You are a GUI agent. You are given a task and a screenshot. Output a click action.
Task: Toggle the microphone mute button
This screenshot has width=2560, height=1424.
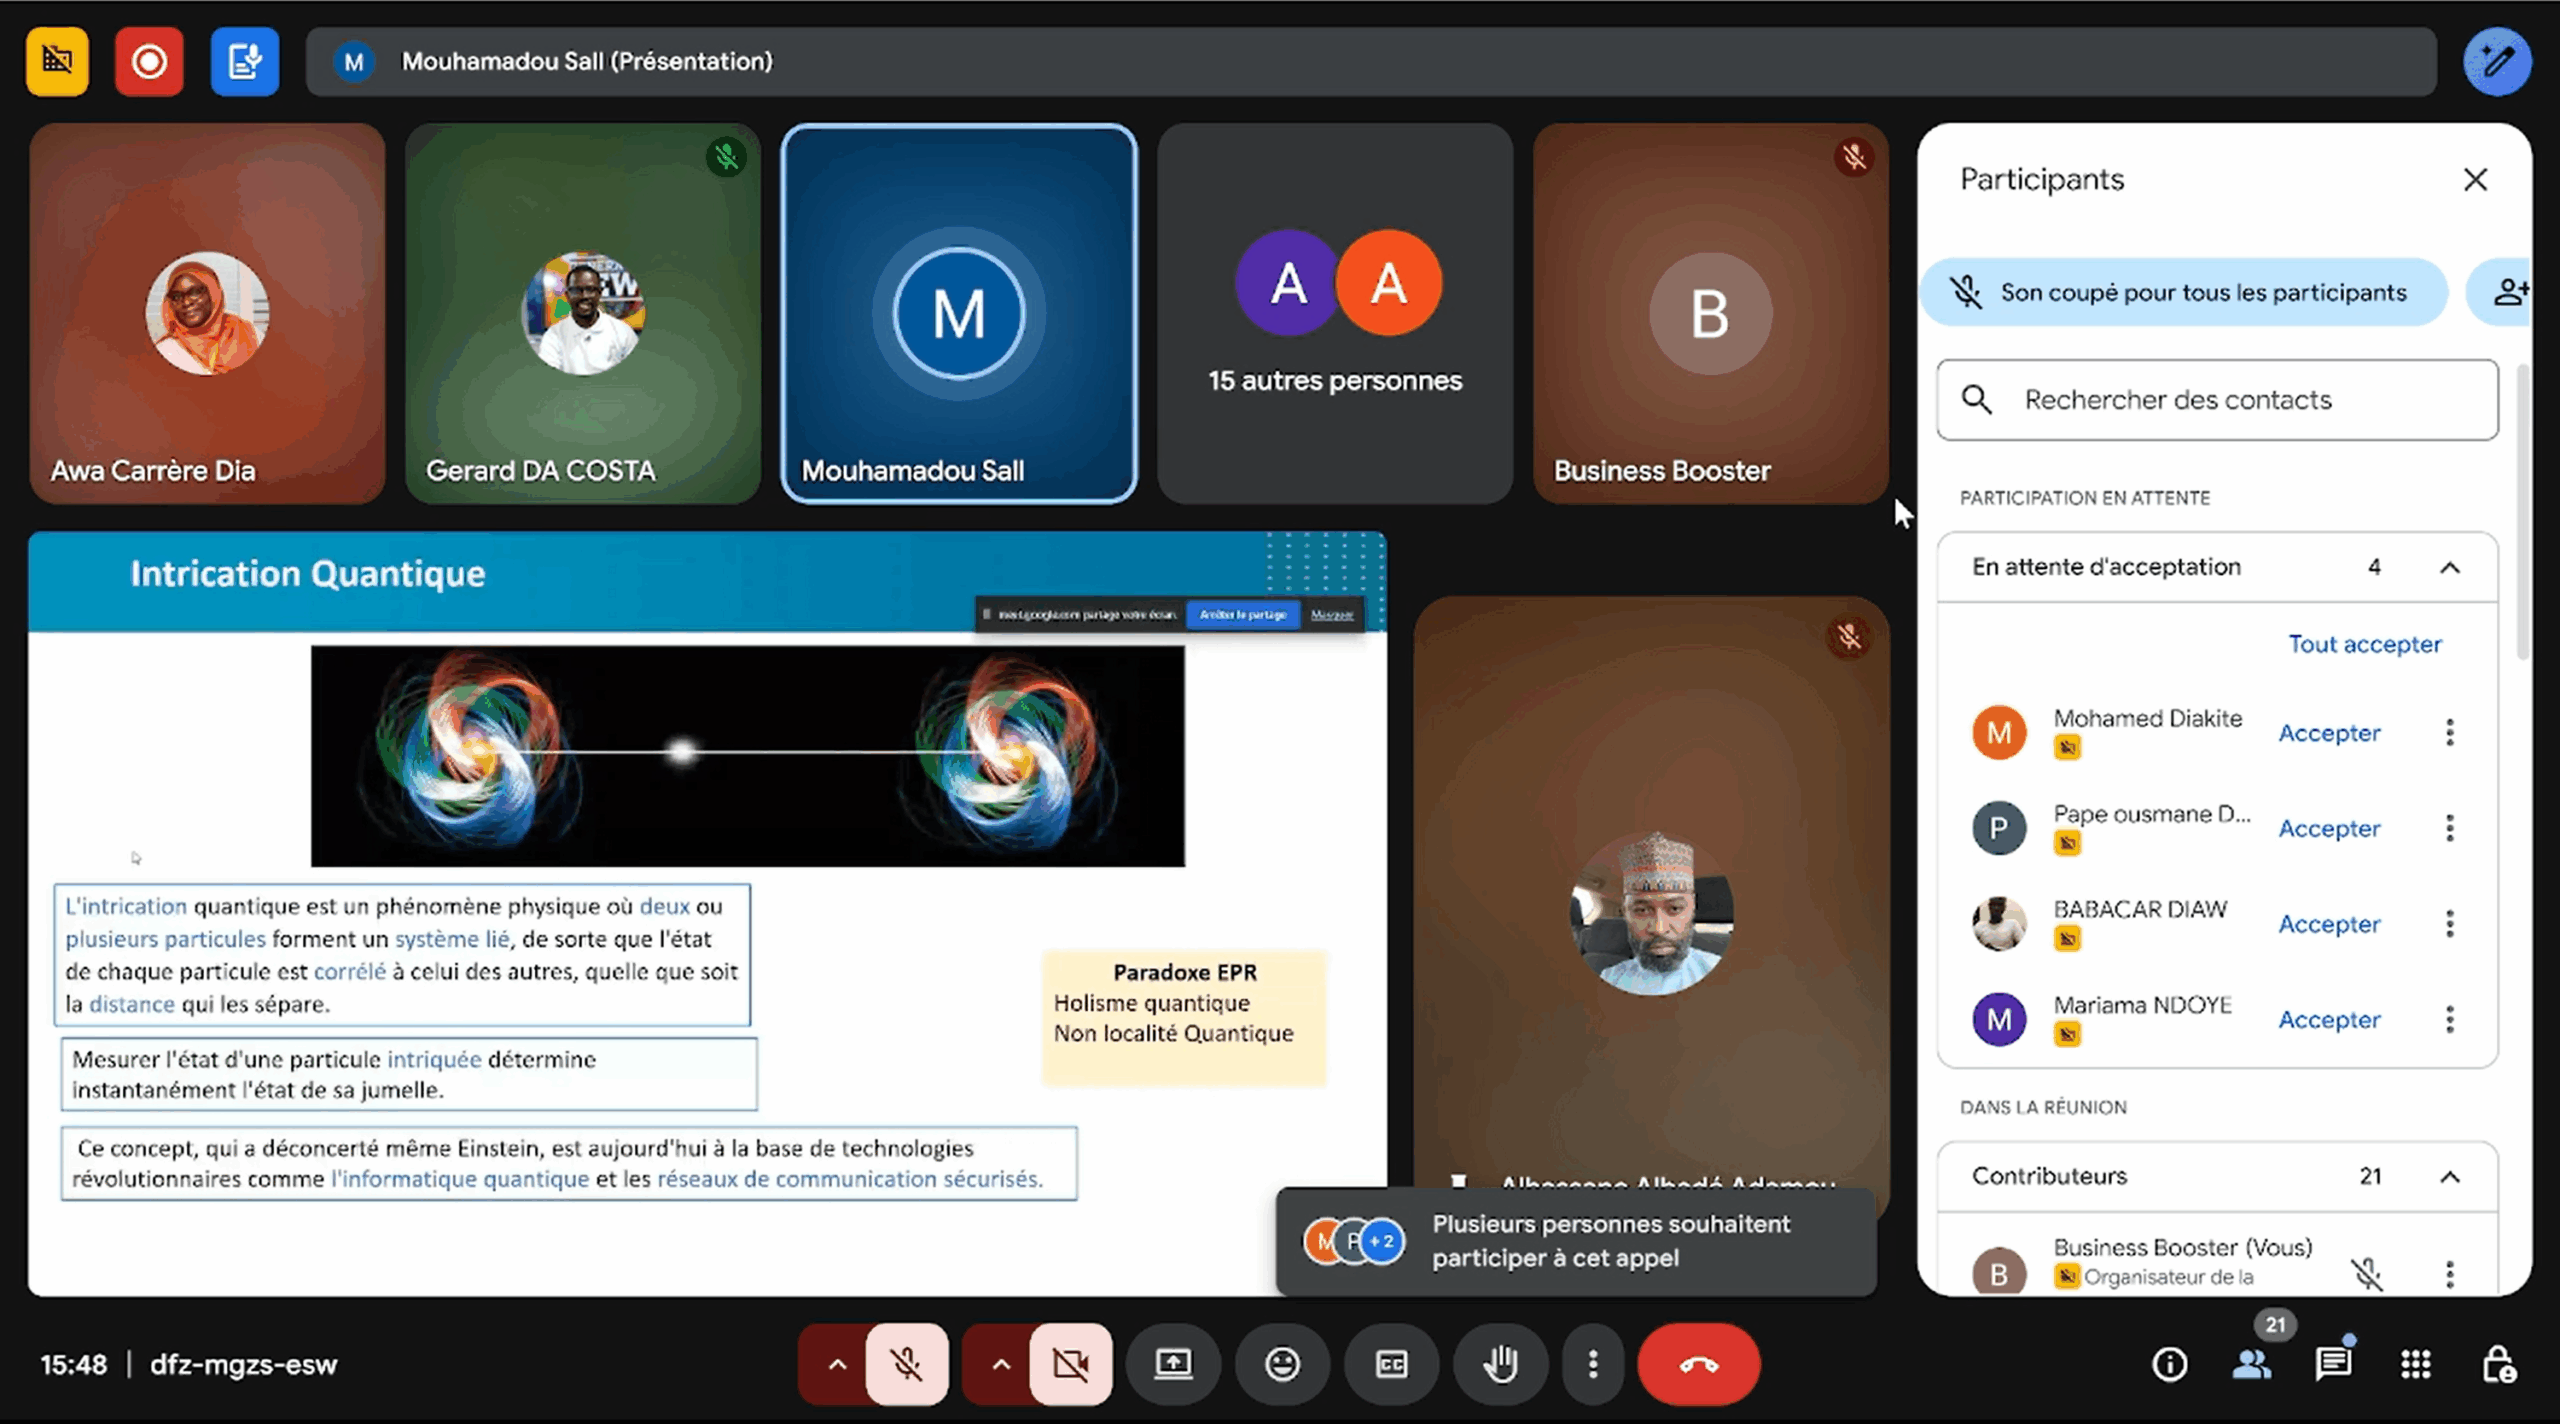pos(907,1364)
